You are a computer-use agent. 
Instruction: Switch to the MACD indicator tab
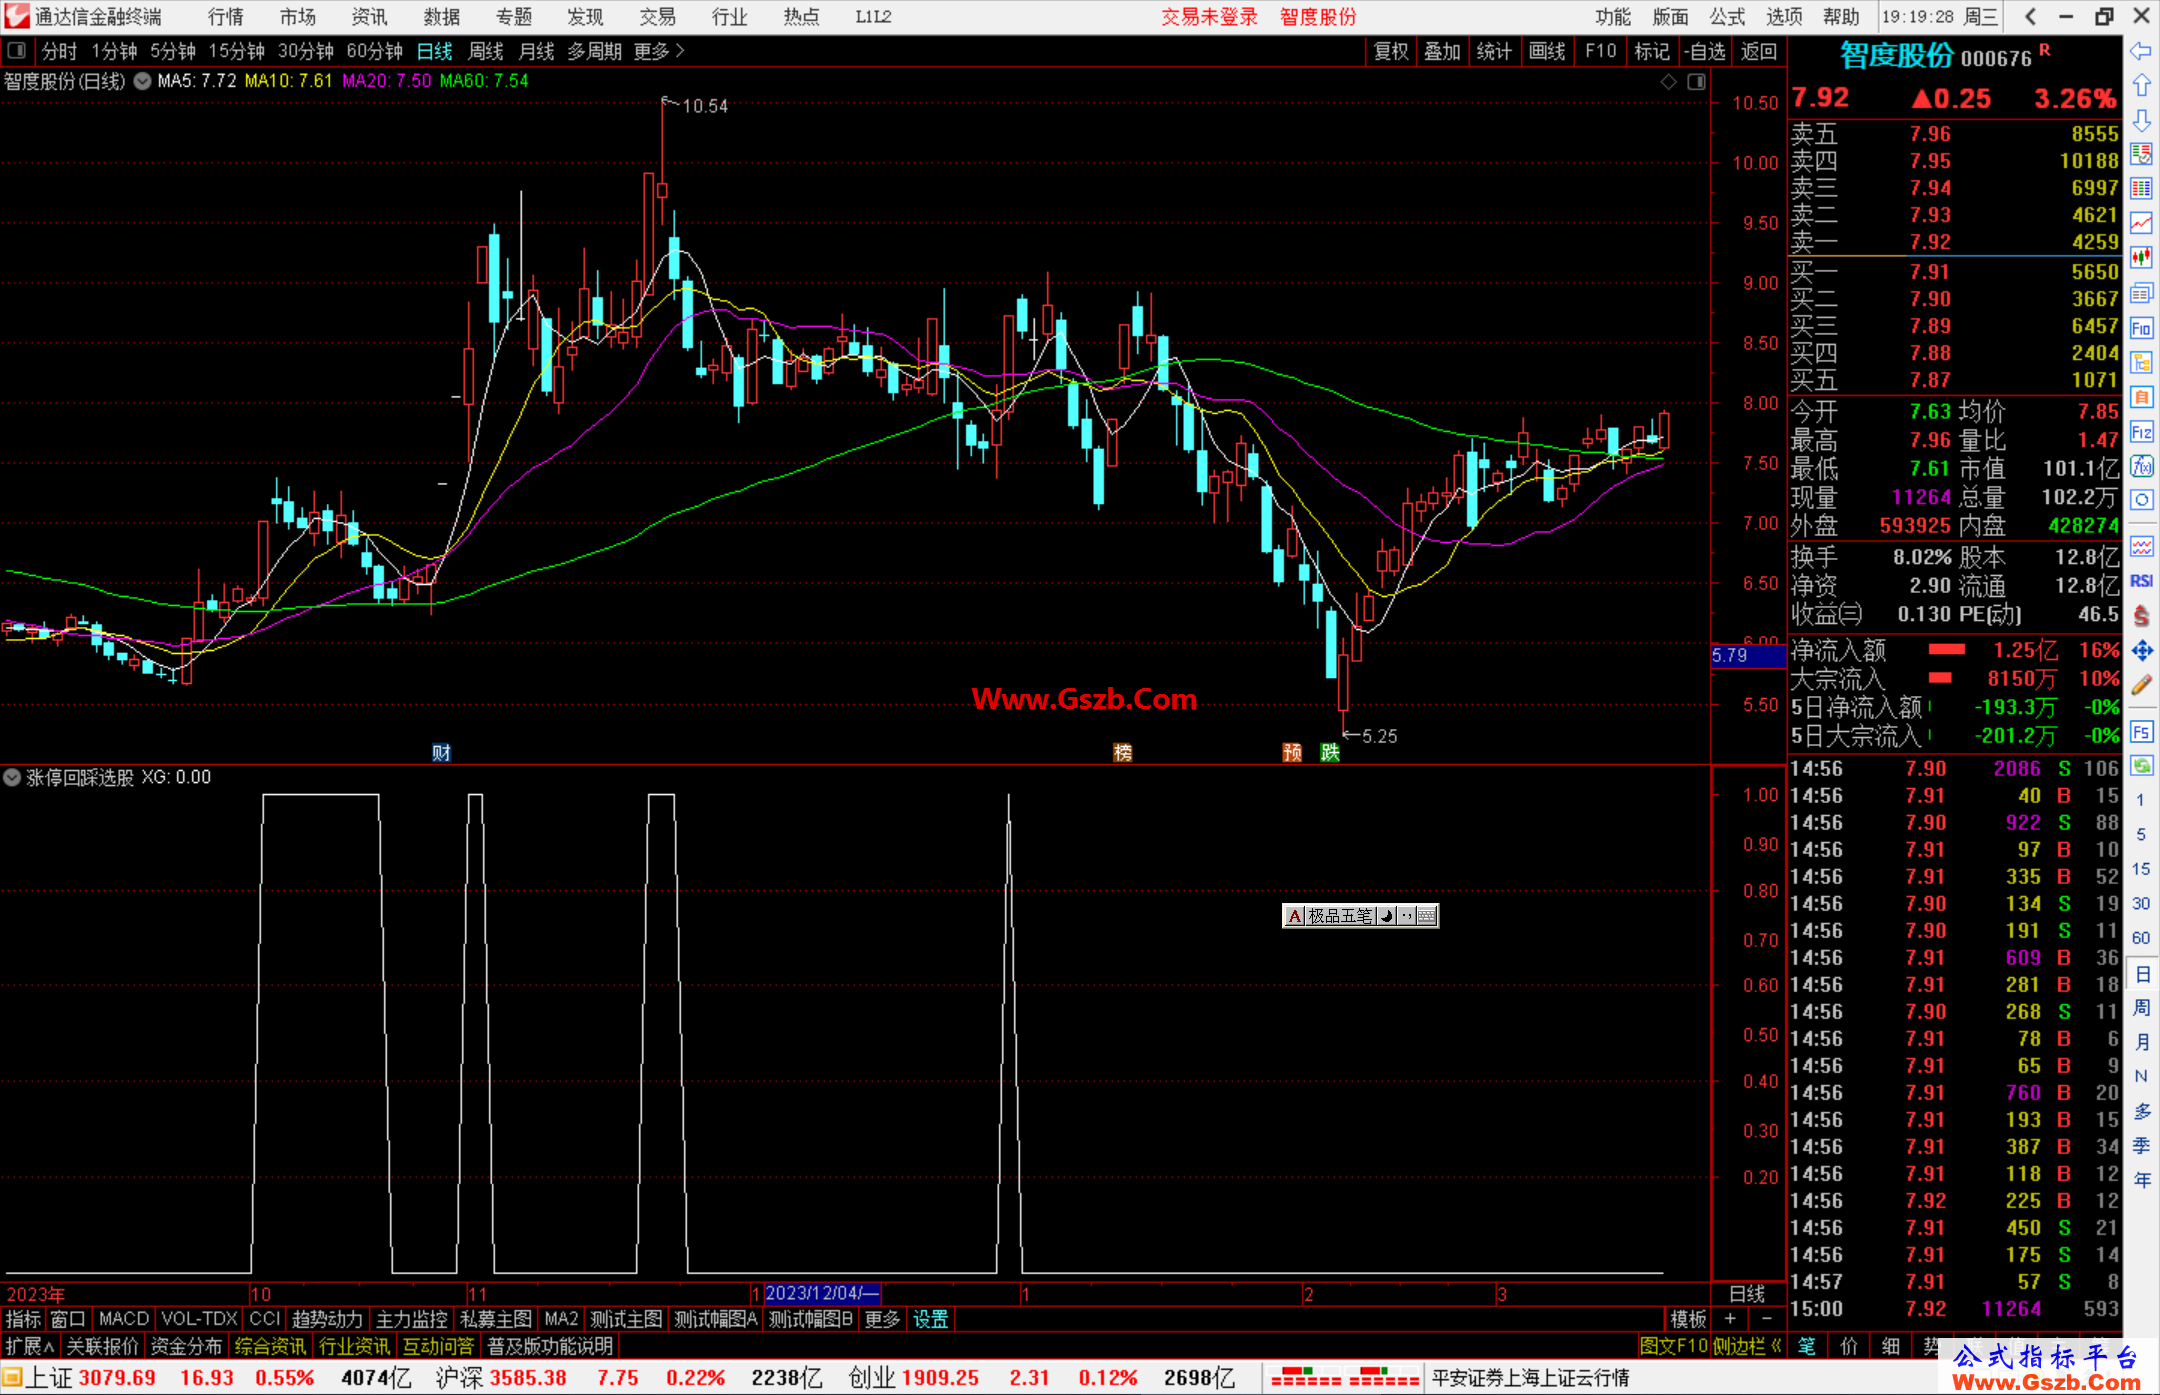point(124,1319)
